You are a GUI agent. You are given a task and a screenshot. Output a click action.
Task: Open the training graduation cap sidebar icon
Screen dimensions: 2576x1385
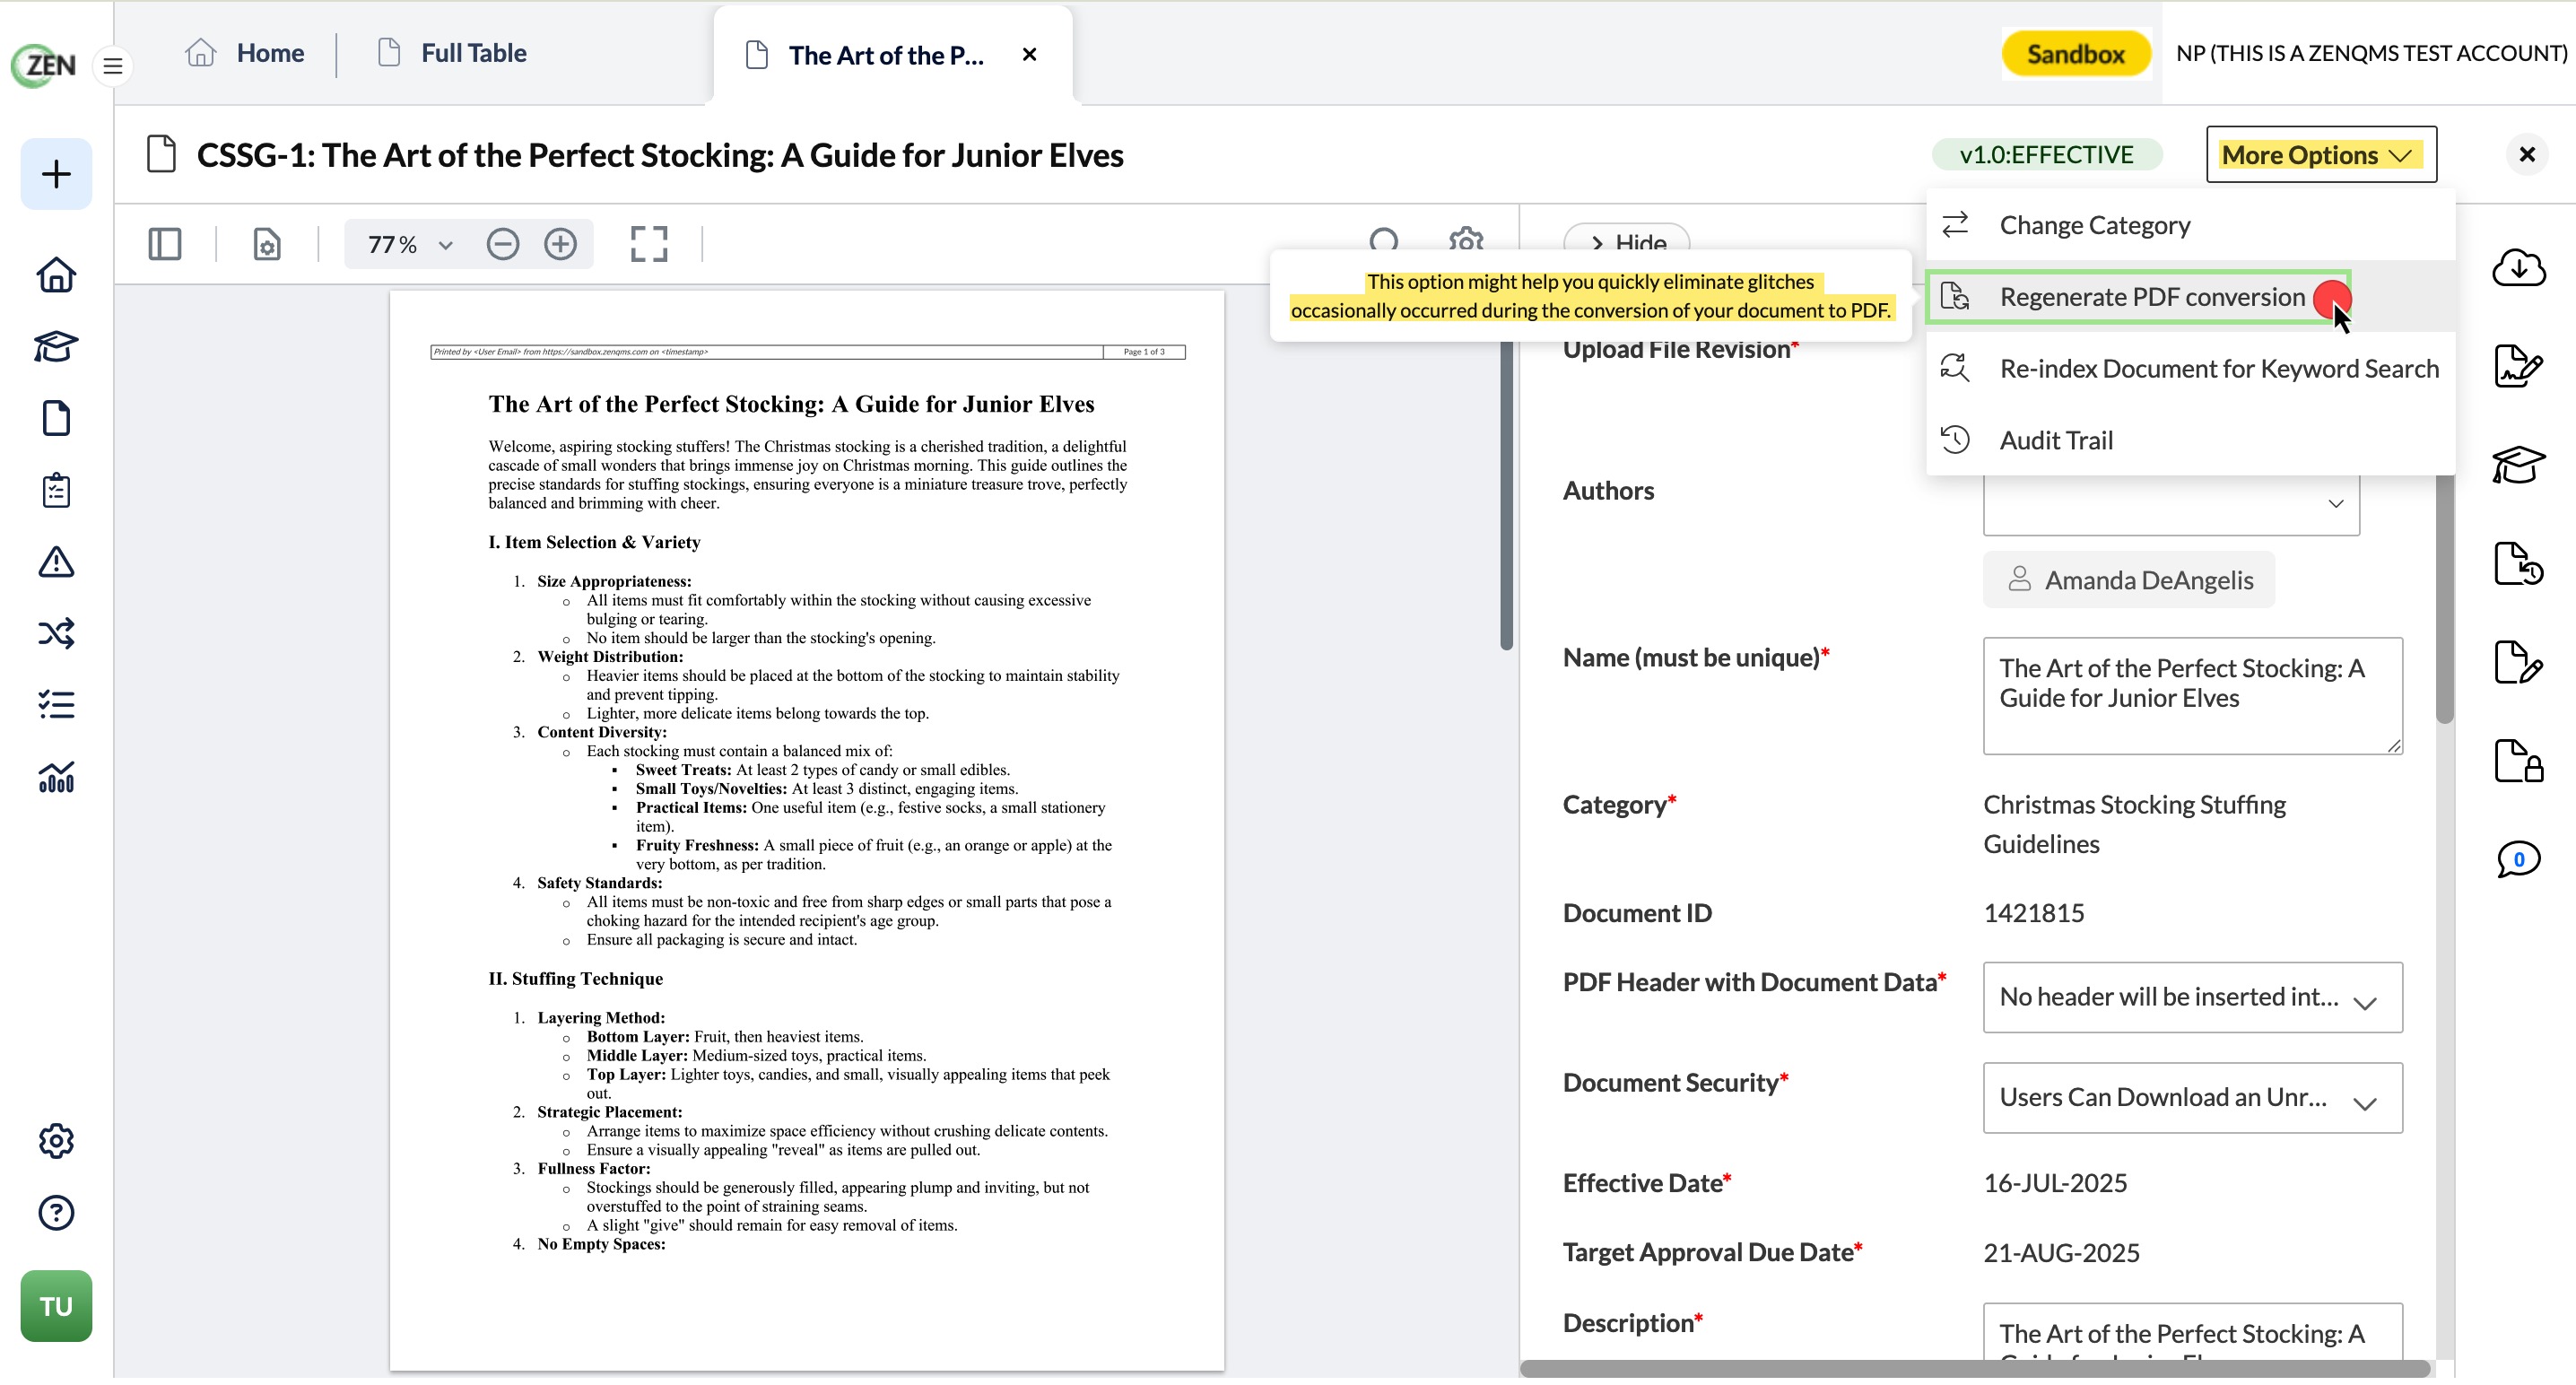56,347
